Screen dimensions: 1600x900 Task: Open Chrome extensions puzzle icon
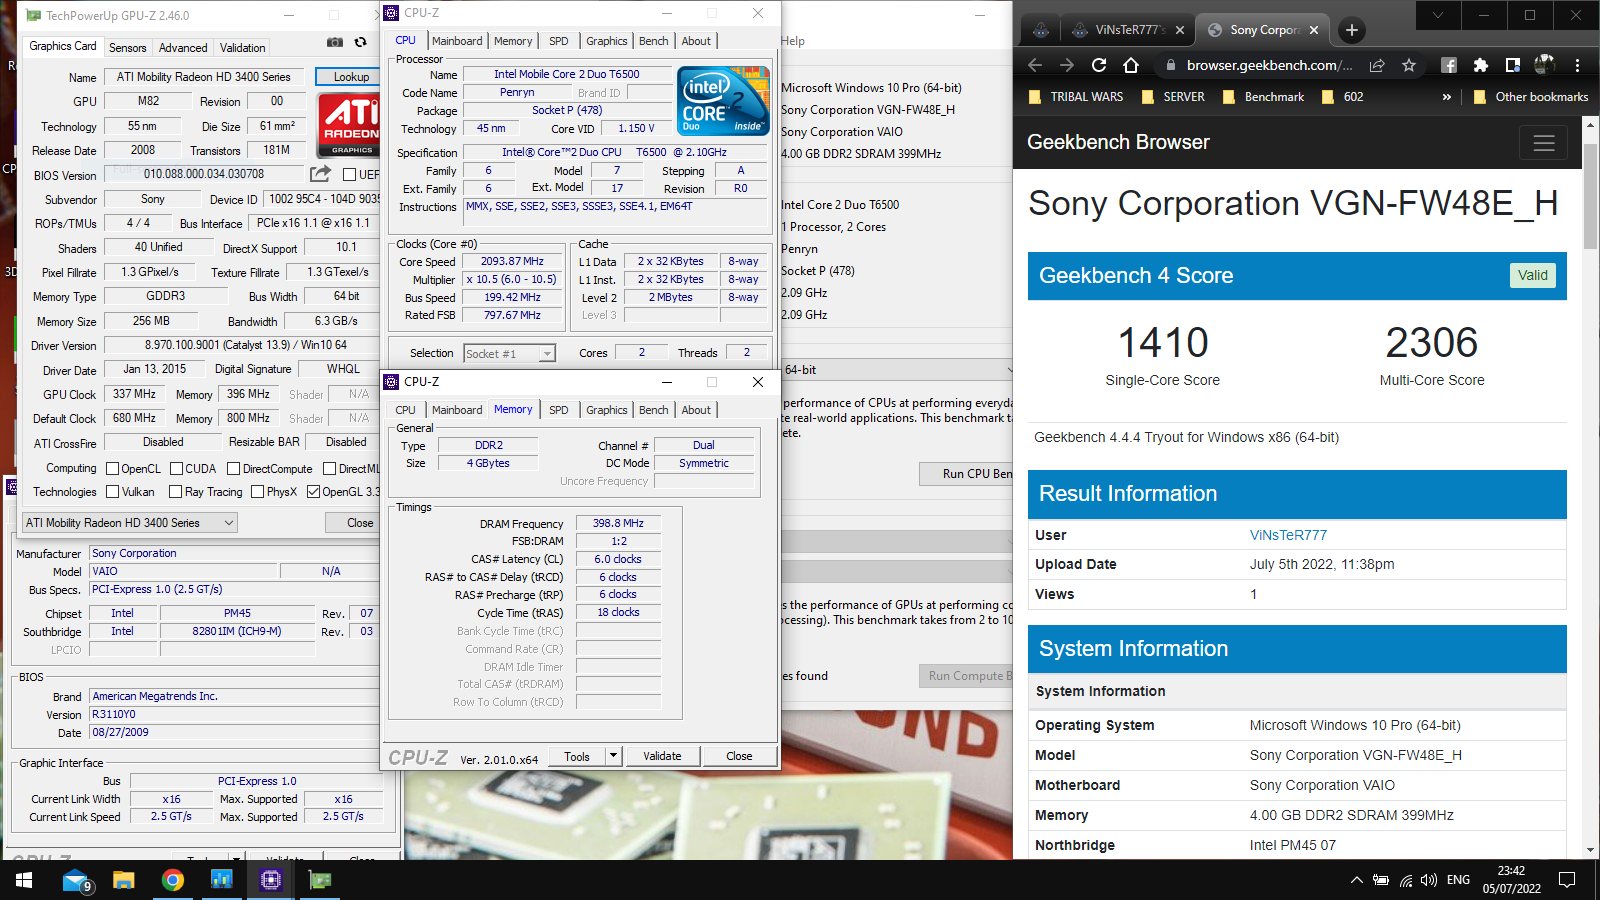coord(1481,65)
